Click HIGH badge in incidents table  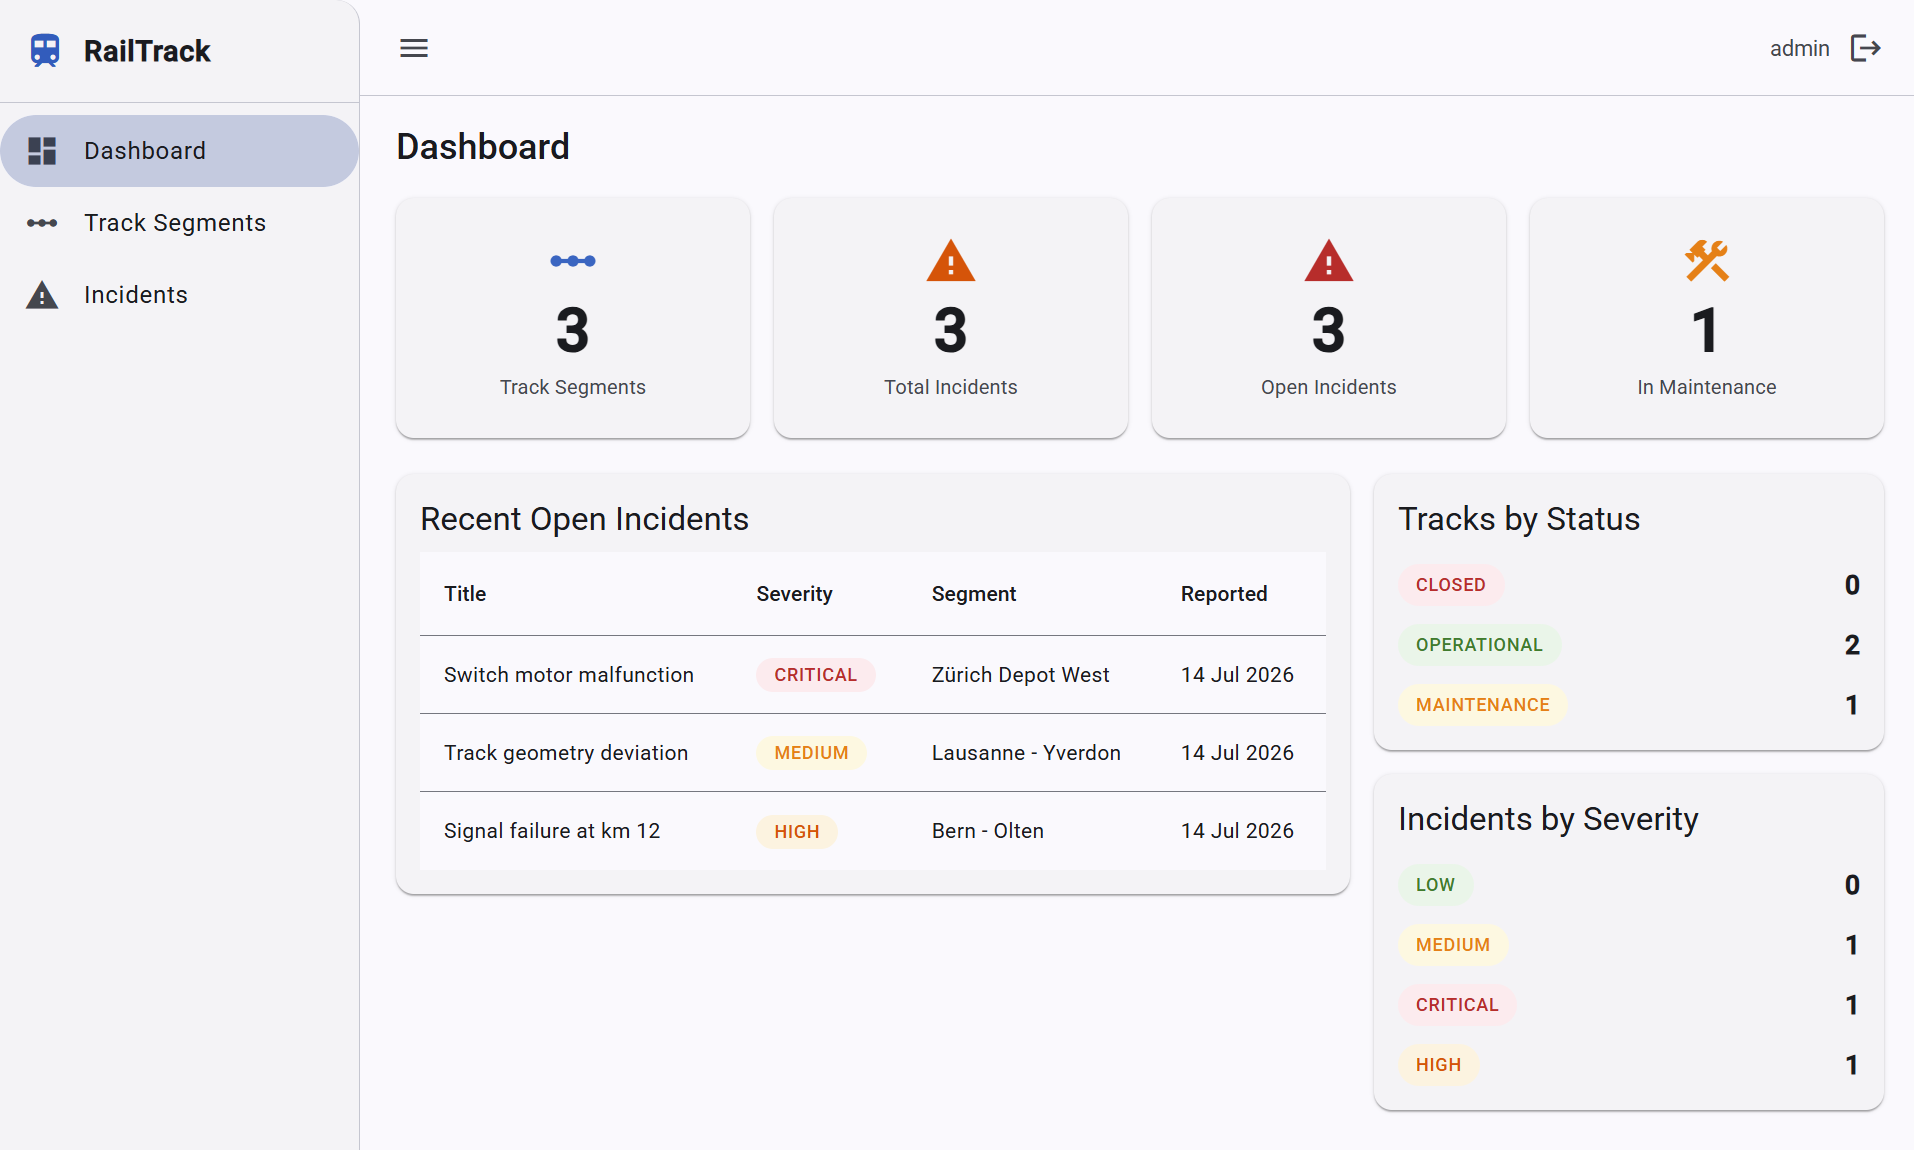(x=797, y=831)
